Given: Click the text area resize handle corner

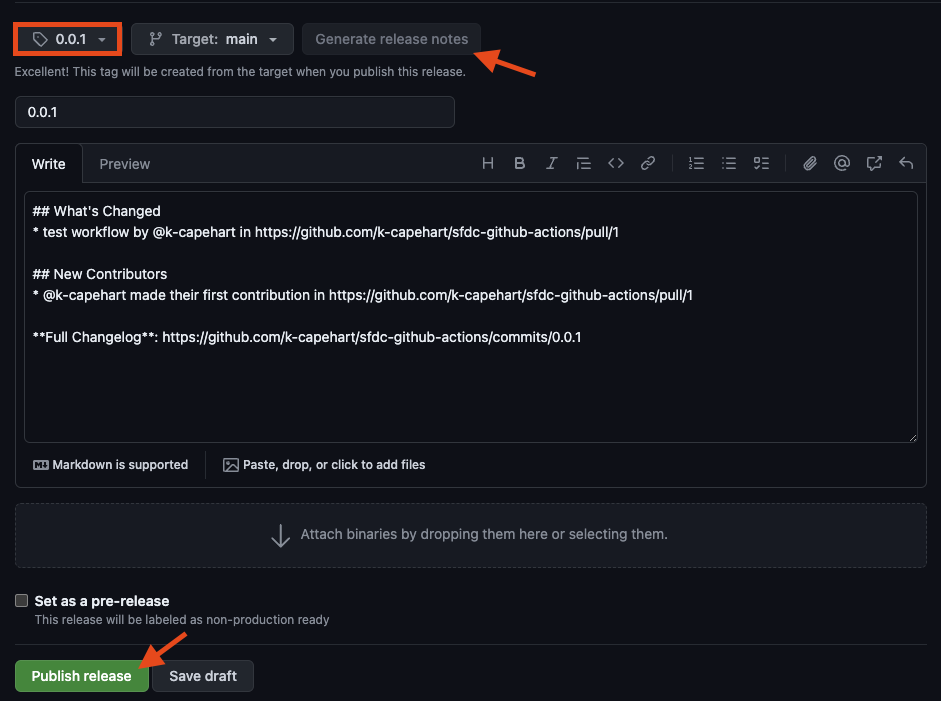Looking at the screenshot, I should pyautogui.click(x=913, y=438).
